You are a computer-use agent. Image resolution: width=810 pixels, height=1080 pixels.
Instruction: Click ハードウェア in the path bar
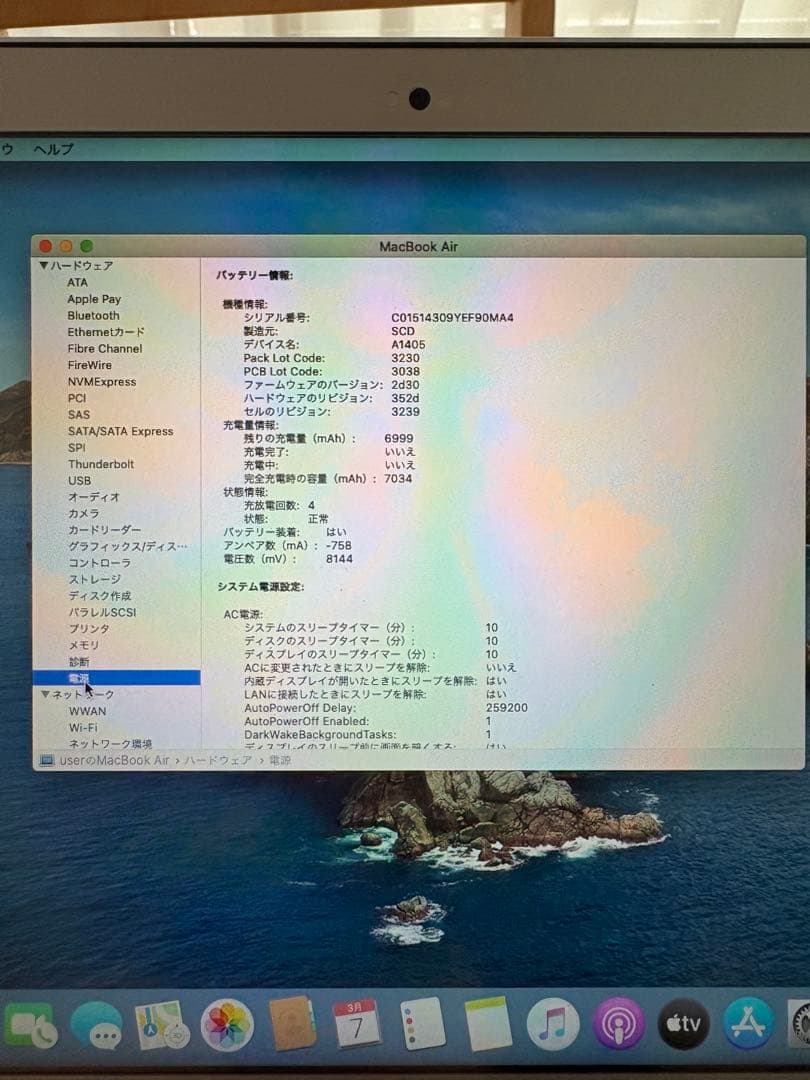point(218,760)
